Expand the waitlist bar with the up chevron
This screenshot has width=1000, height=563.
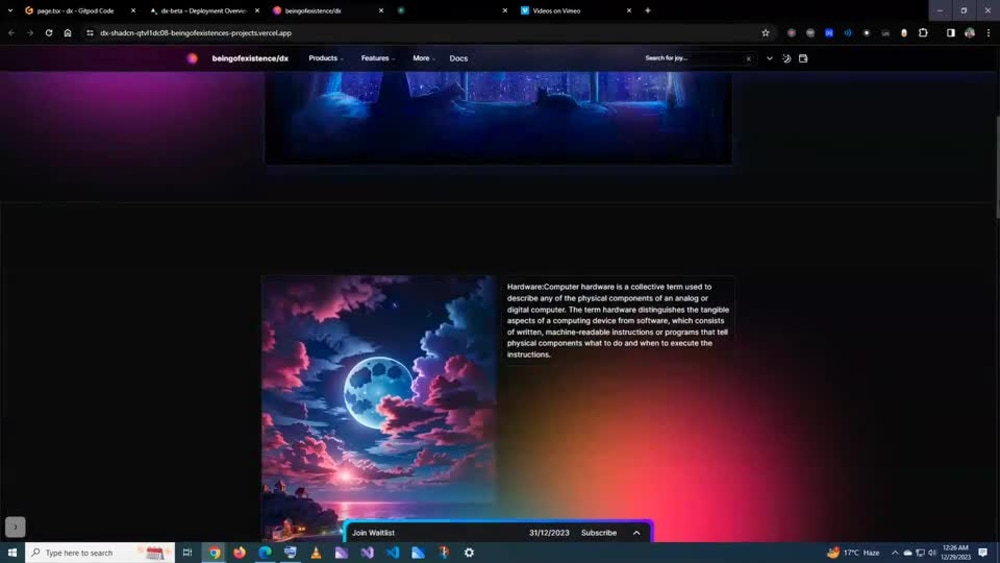coord(636,532)
